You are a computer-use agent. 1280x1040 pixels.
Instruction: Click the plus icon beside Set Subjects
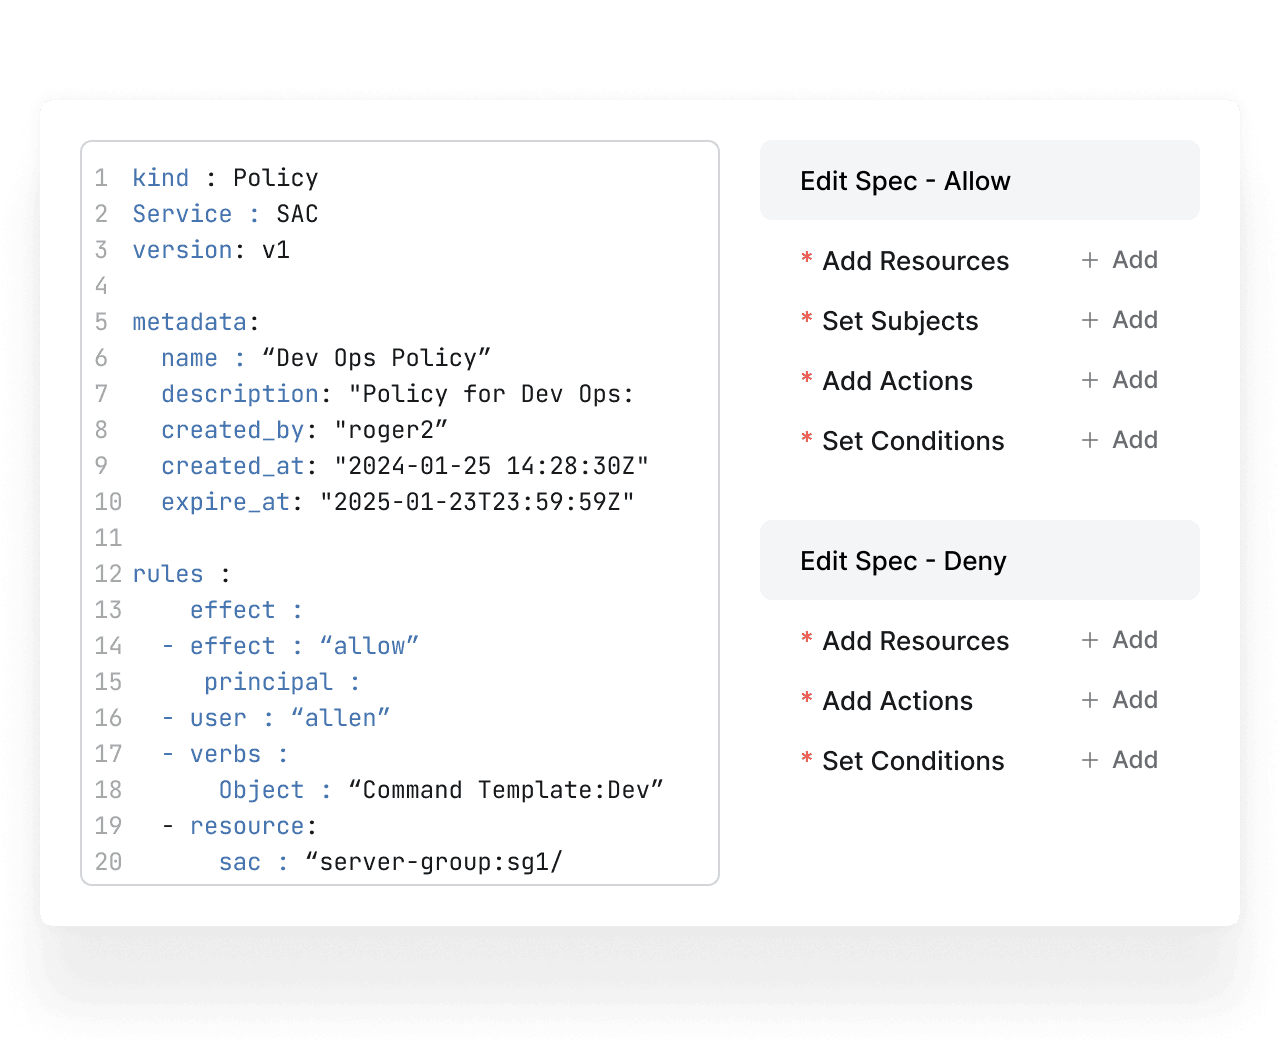point(1090,320)
